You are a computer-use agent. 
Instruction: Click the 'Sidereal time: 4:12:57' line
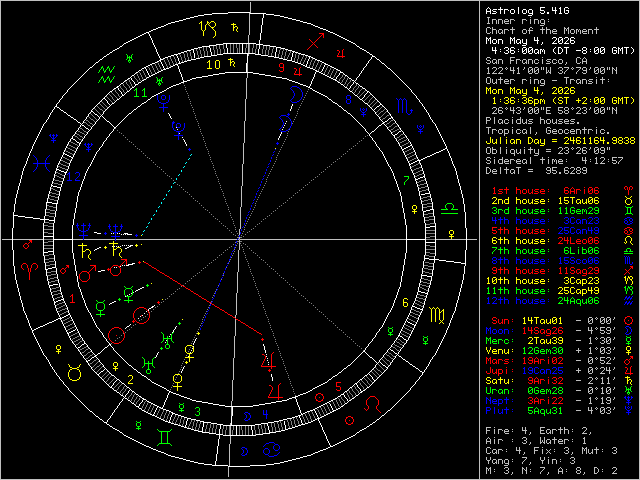pyautogui.click(x=554, y=161)
